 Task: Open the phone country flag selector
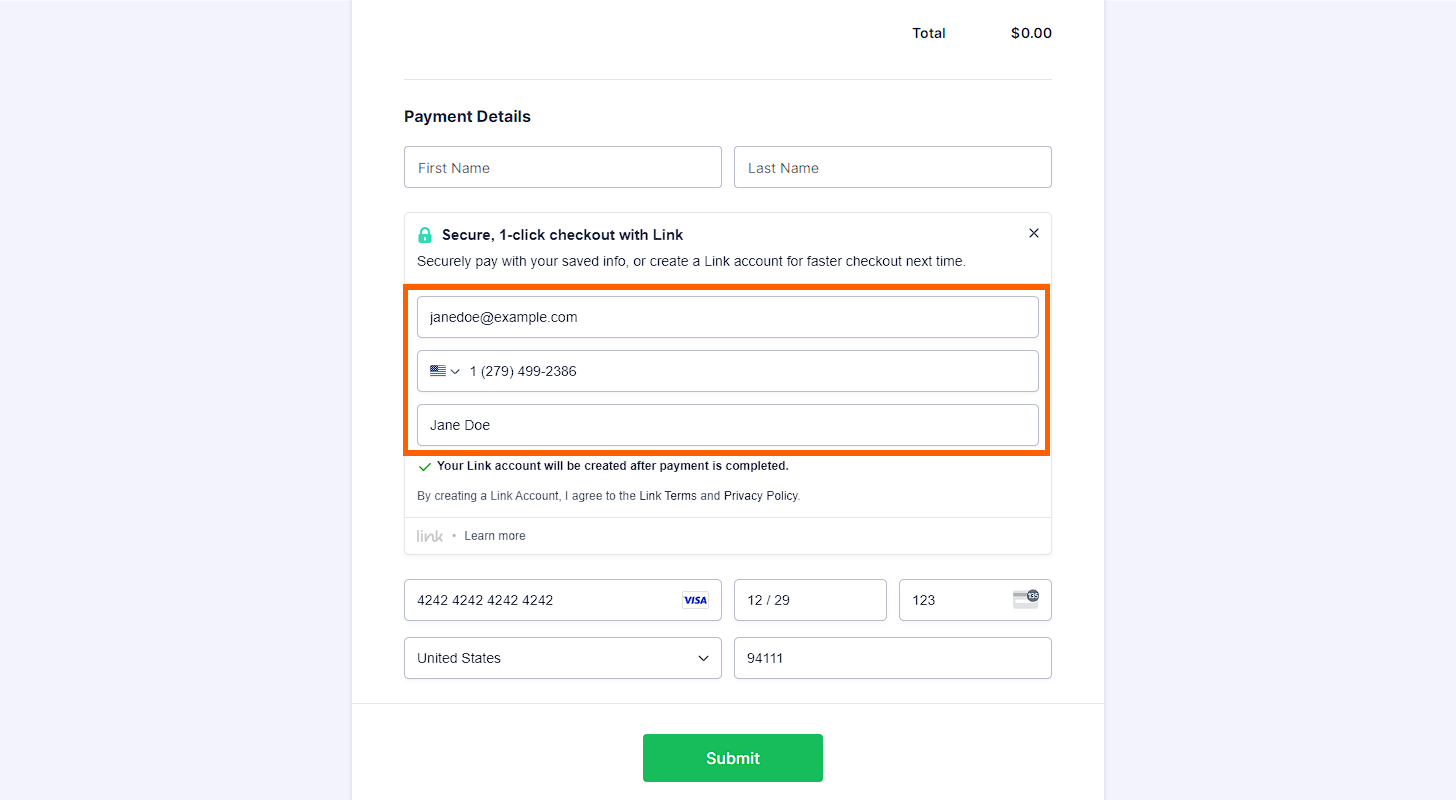[445, 371]
